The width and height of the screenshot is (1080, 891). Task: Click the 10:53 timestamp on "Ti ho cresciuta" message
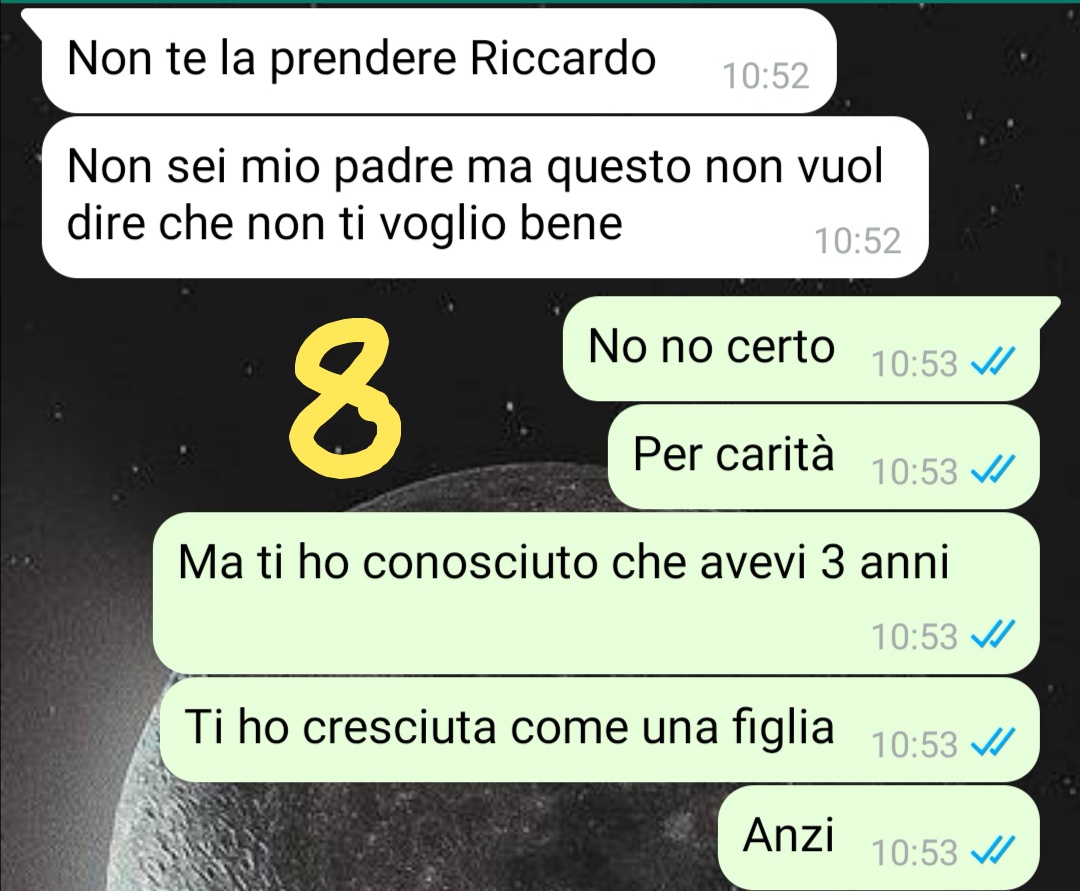[915, 744]
